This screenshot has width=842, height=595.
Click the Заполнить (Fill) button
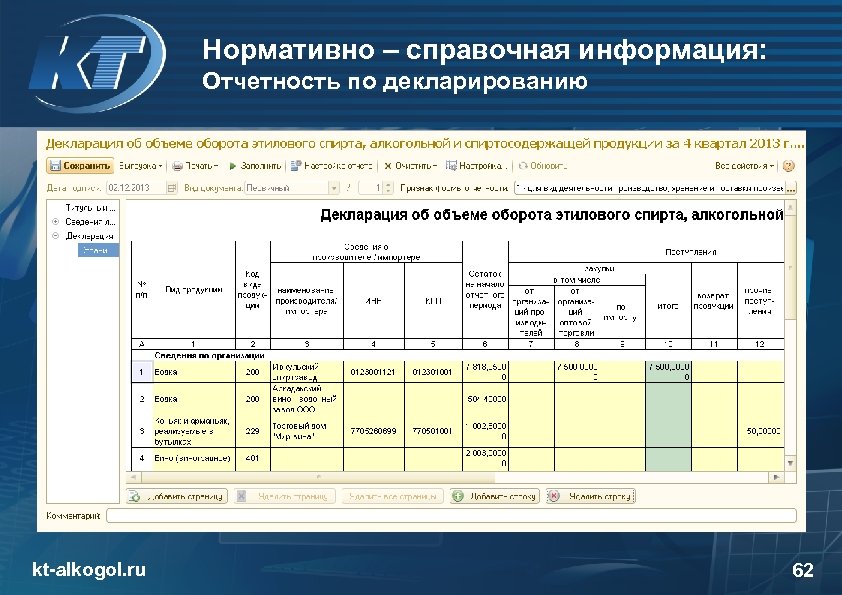click(255, 166)
